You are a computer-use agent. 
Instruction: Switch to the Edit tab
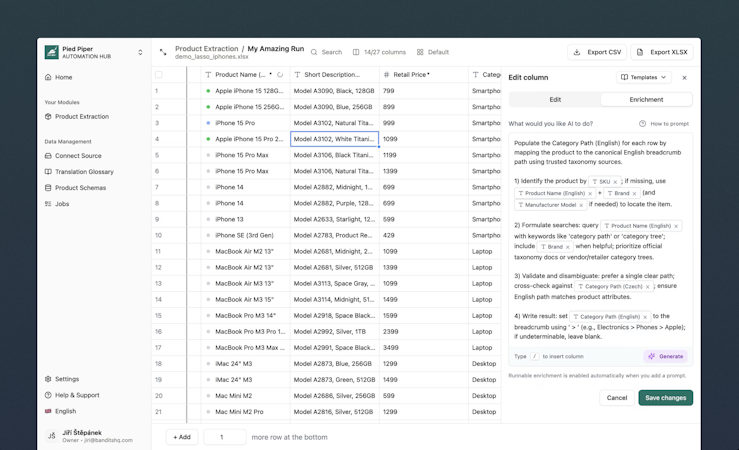555,99
